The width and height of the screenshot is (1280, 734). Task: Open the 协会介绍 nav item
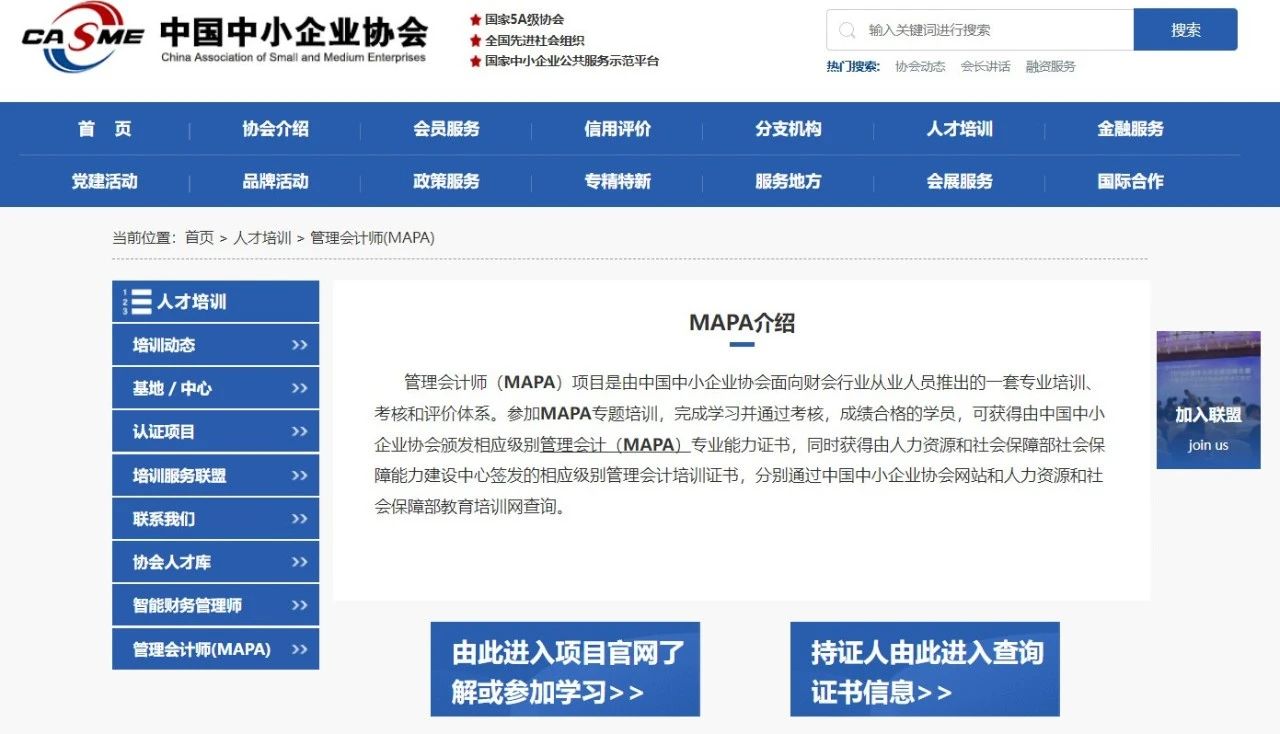[275, 129]
